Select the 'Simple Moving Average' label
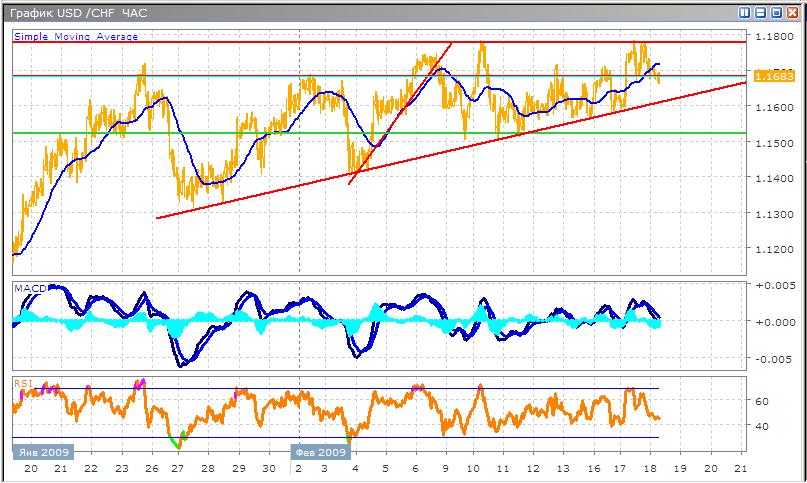The image size is (807, 483). tap(76, 37)
